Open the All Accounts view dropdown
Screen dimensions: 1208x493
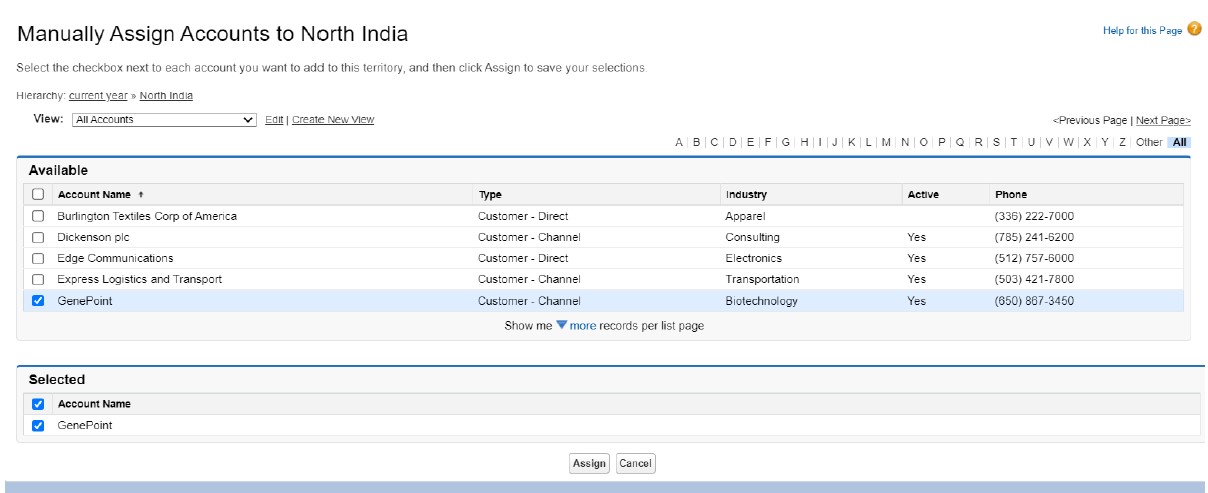(x=165, y=120)
